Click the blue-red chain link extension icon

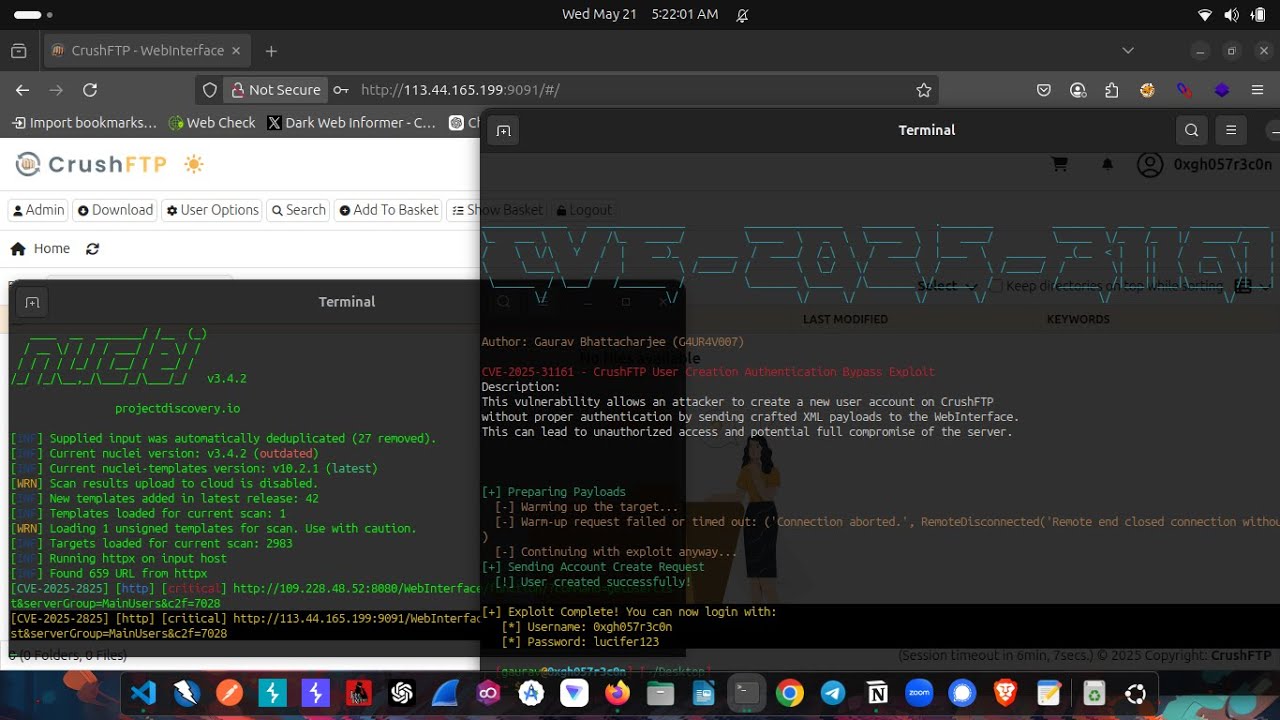point(1184,90)
